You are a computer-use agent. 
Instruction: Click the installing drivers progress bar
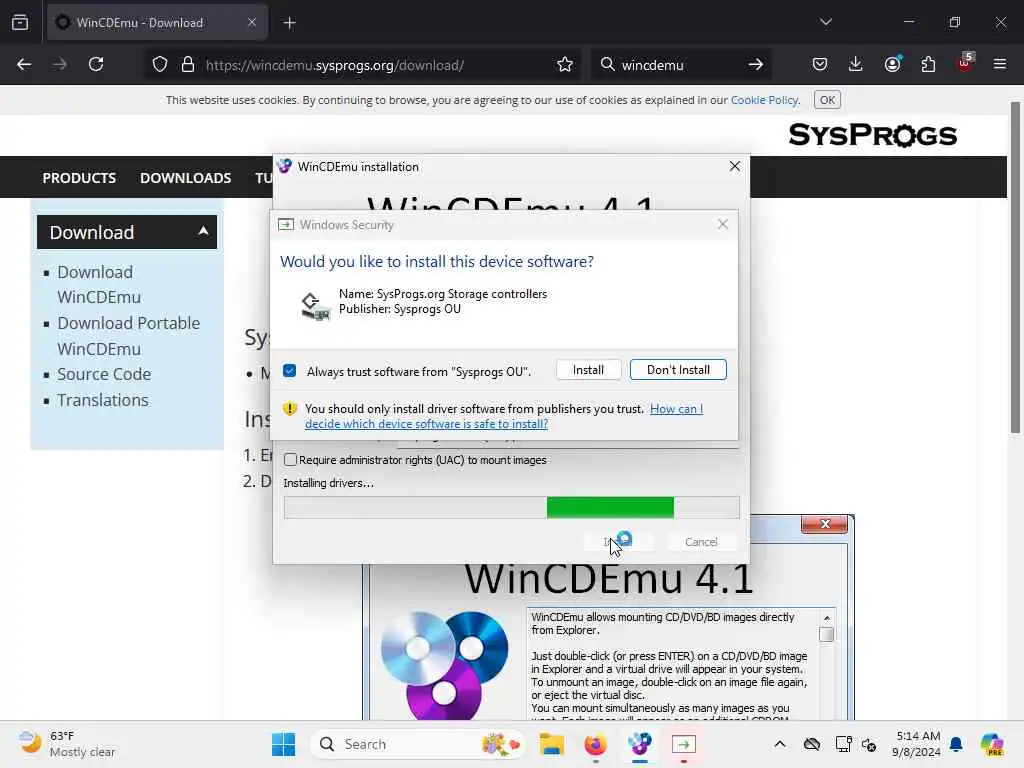[511, 507]
